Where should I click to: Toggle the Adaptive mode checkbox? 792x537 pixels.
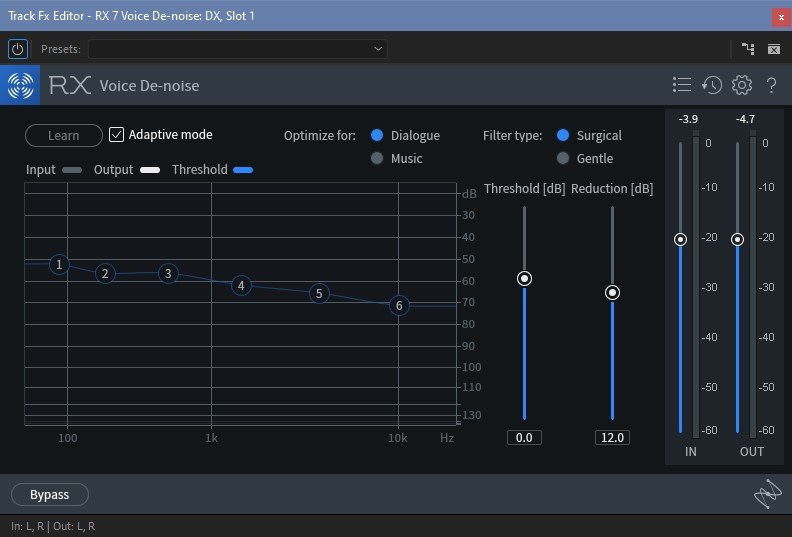(x=117, y=134)
